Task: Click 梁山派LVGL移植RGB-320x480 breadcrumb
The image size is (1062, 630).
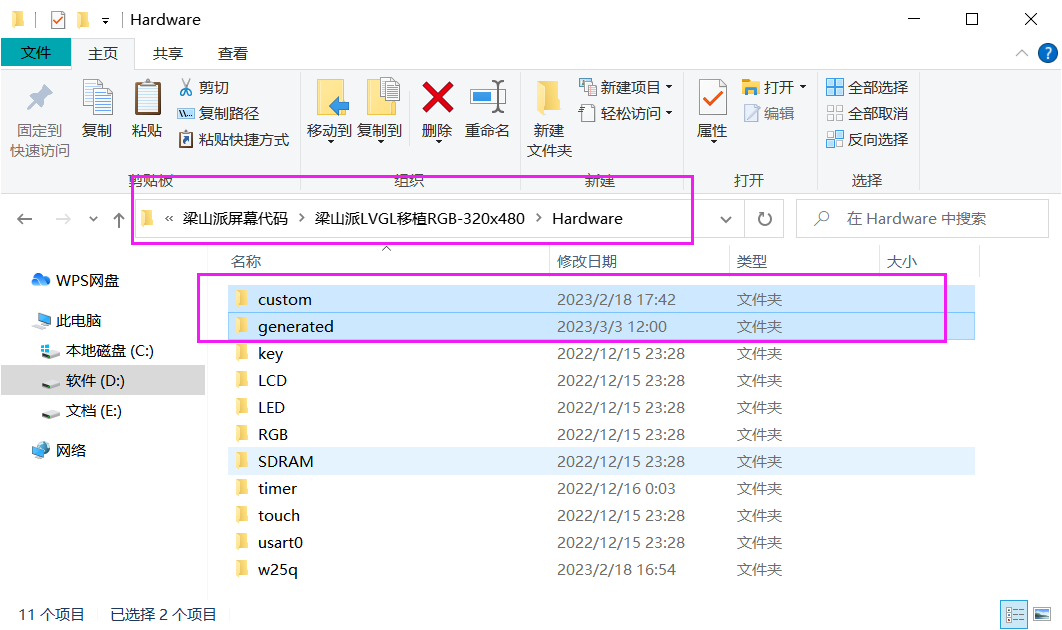Action: click(420, 219)
